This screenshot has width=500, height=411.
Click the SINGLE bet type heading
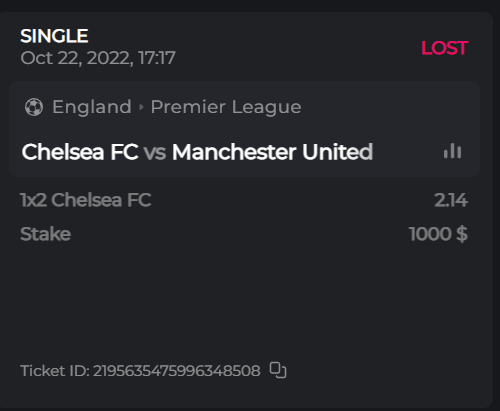pos(54,36)
